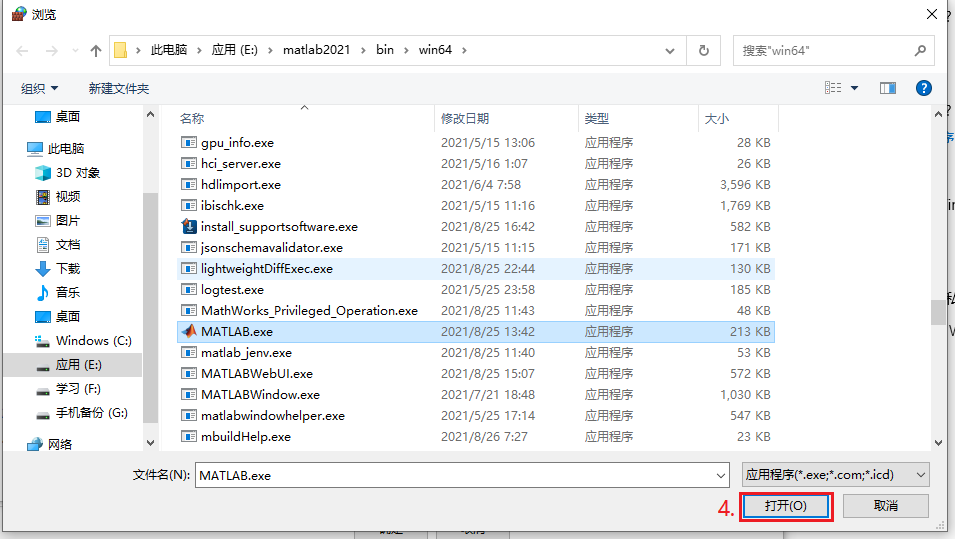Open help with question mark icon
The width and height of the screenshot is (955, 539).
click(923, 88)
